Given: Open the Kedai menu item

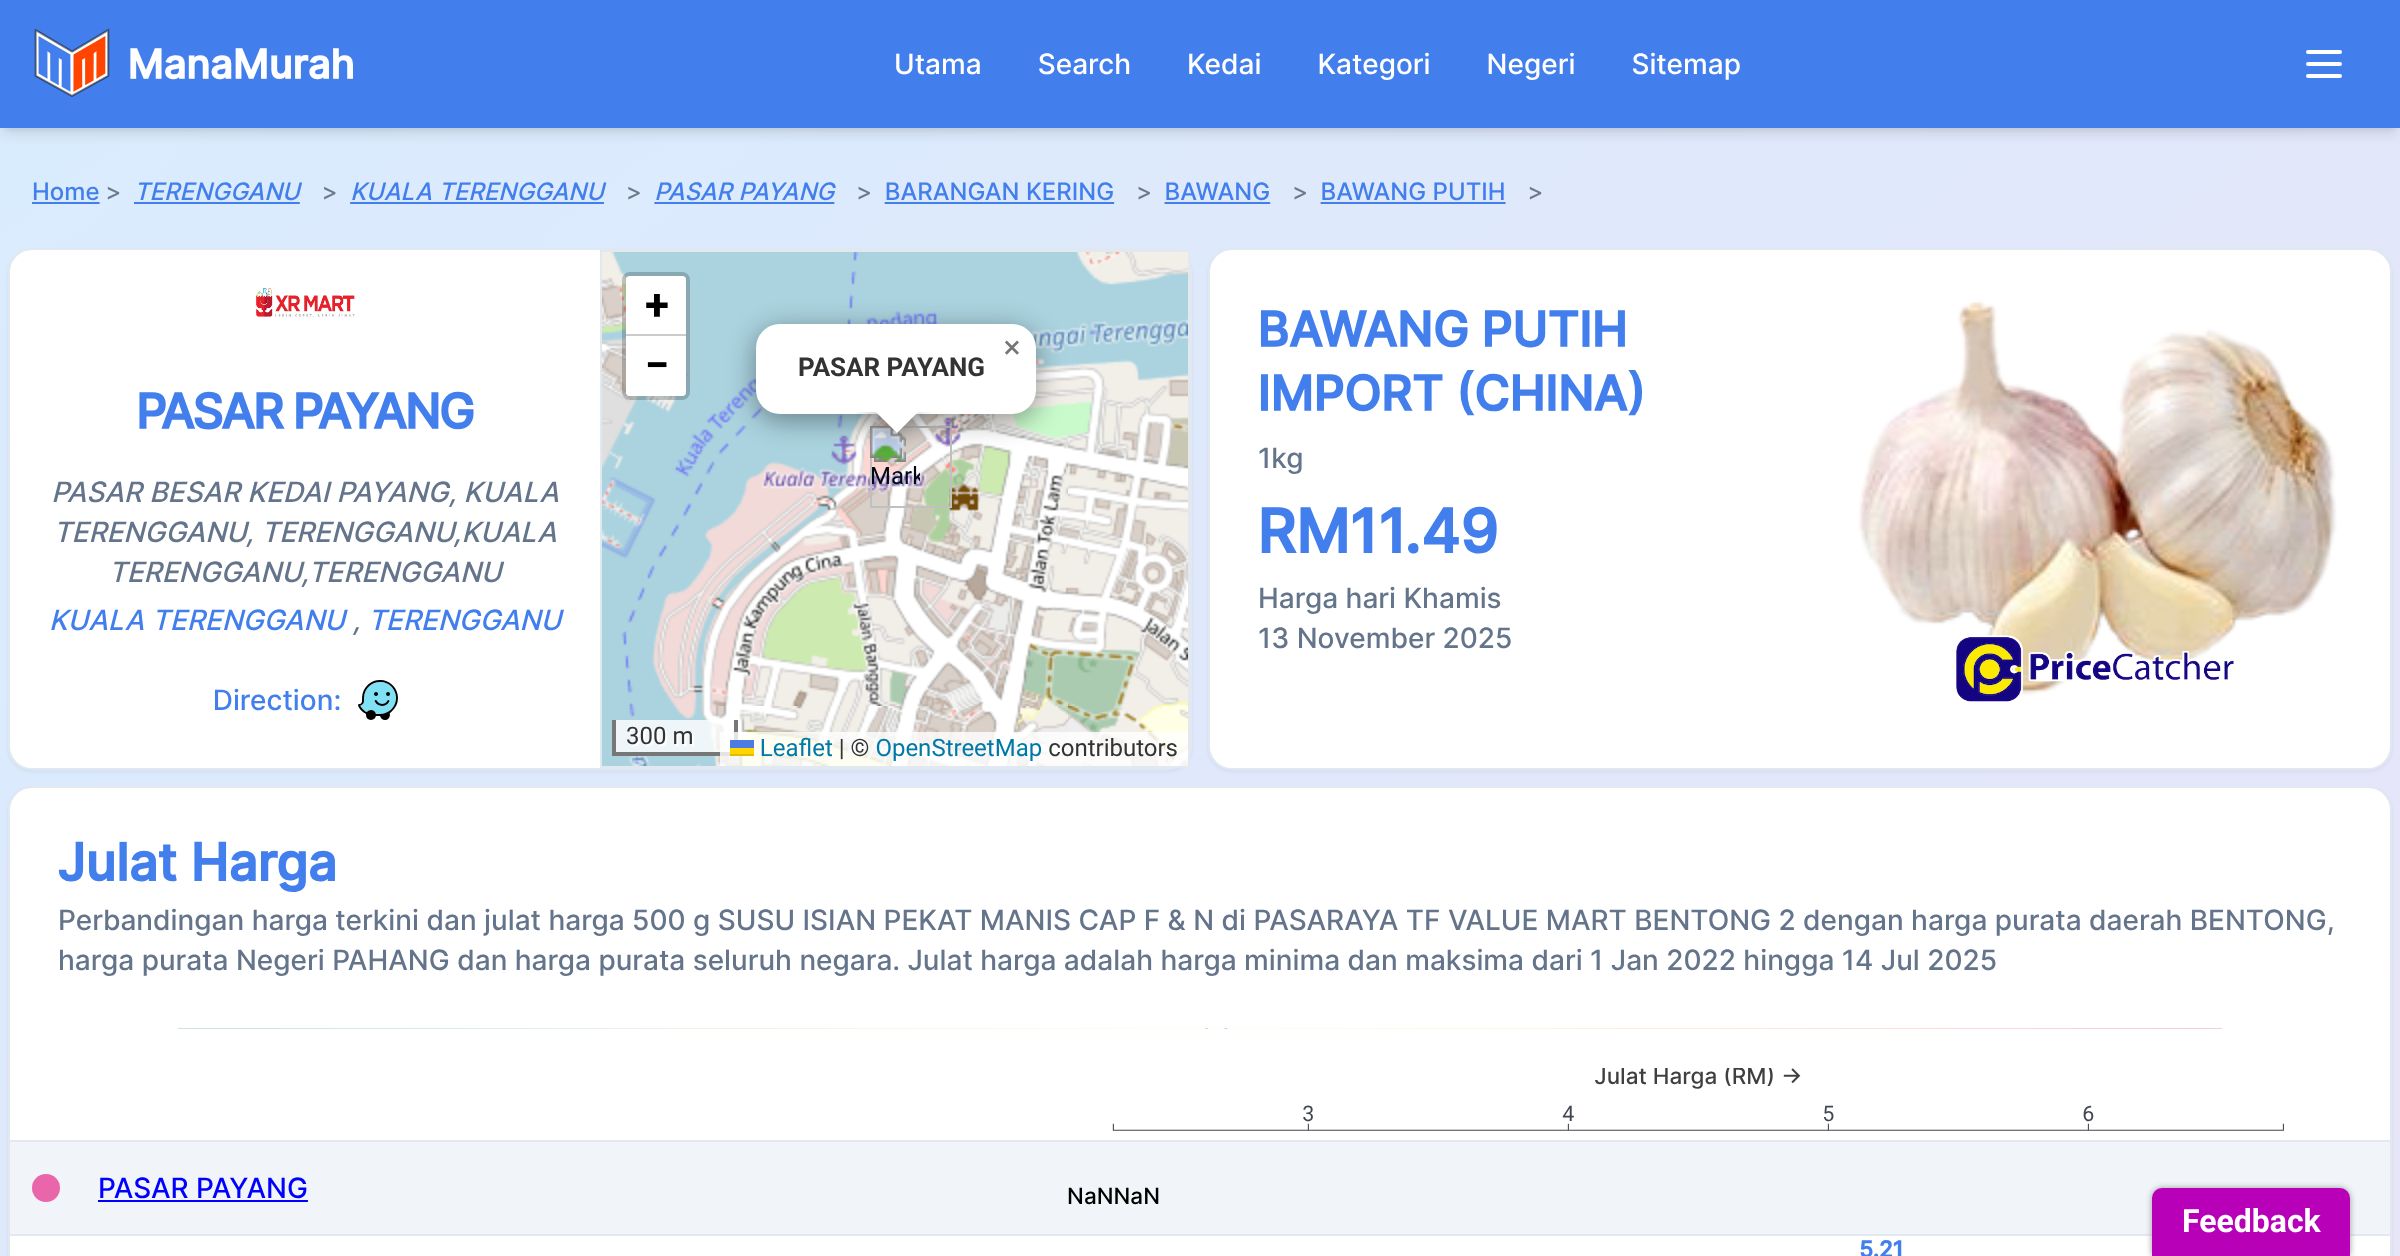Looking at the screenshot, I should pos(1223,64).
